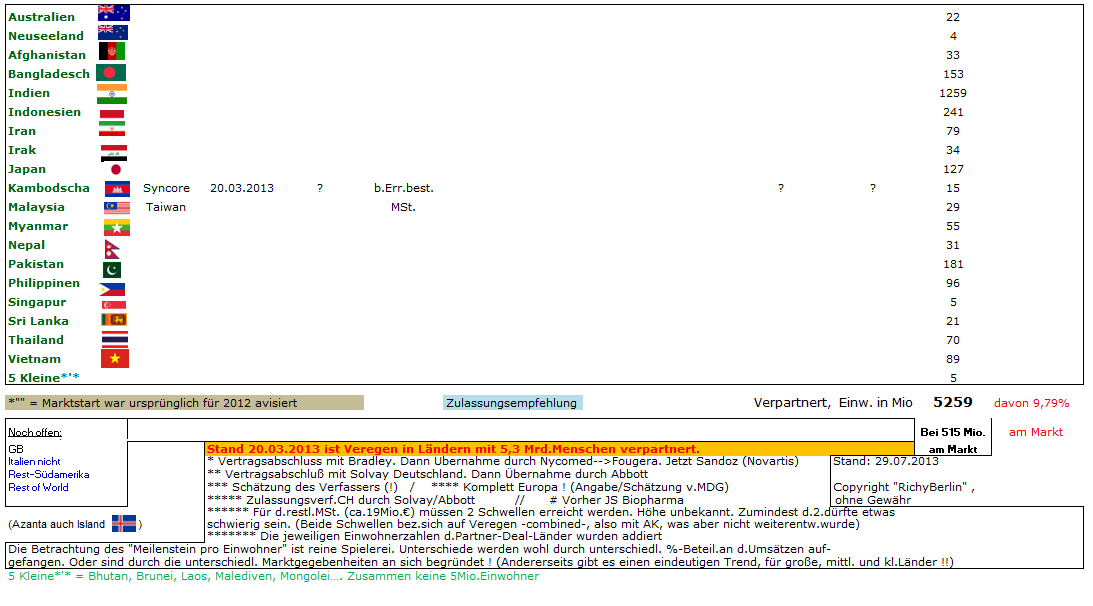
Task: Click the '(Azanta auch Island' note
Action: point(56,524)
